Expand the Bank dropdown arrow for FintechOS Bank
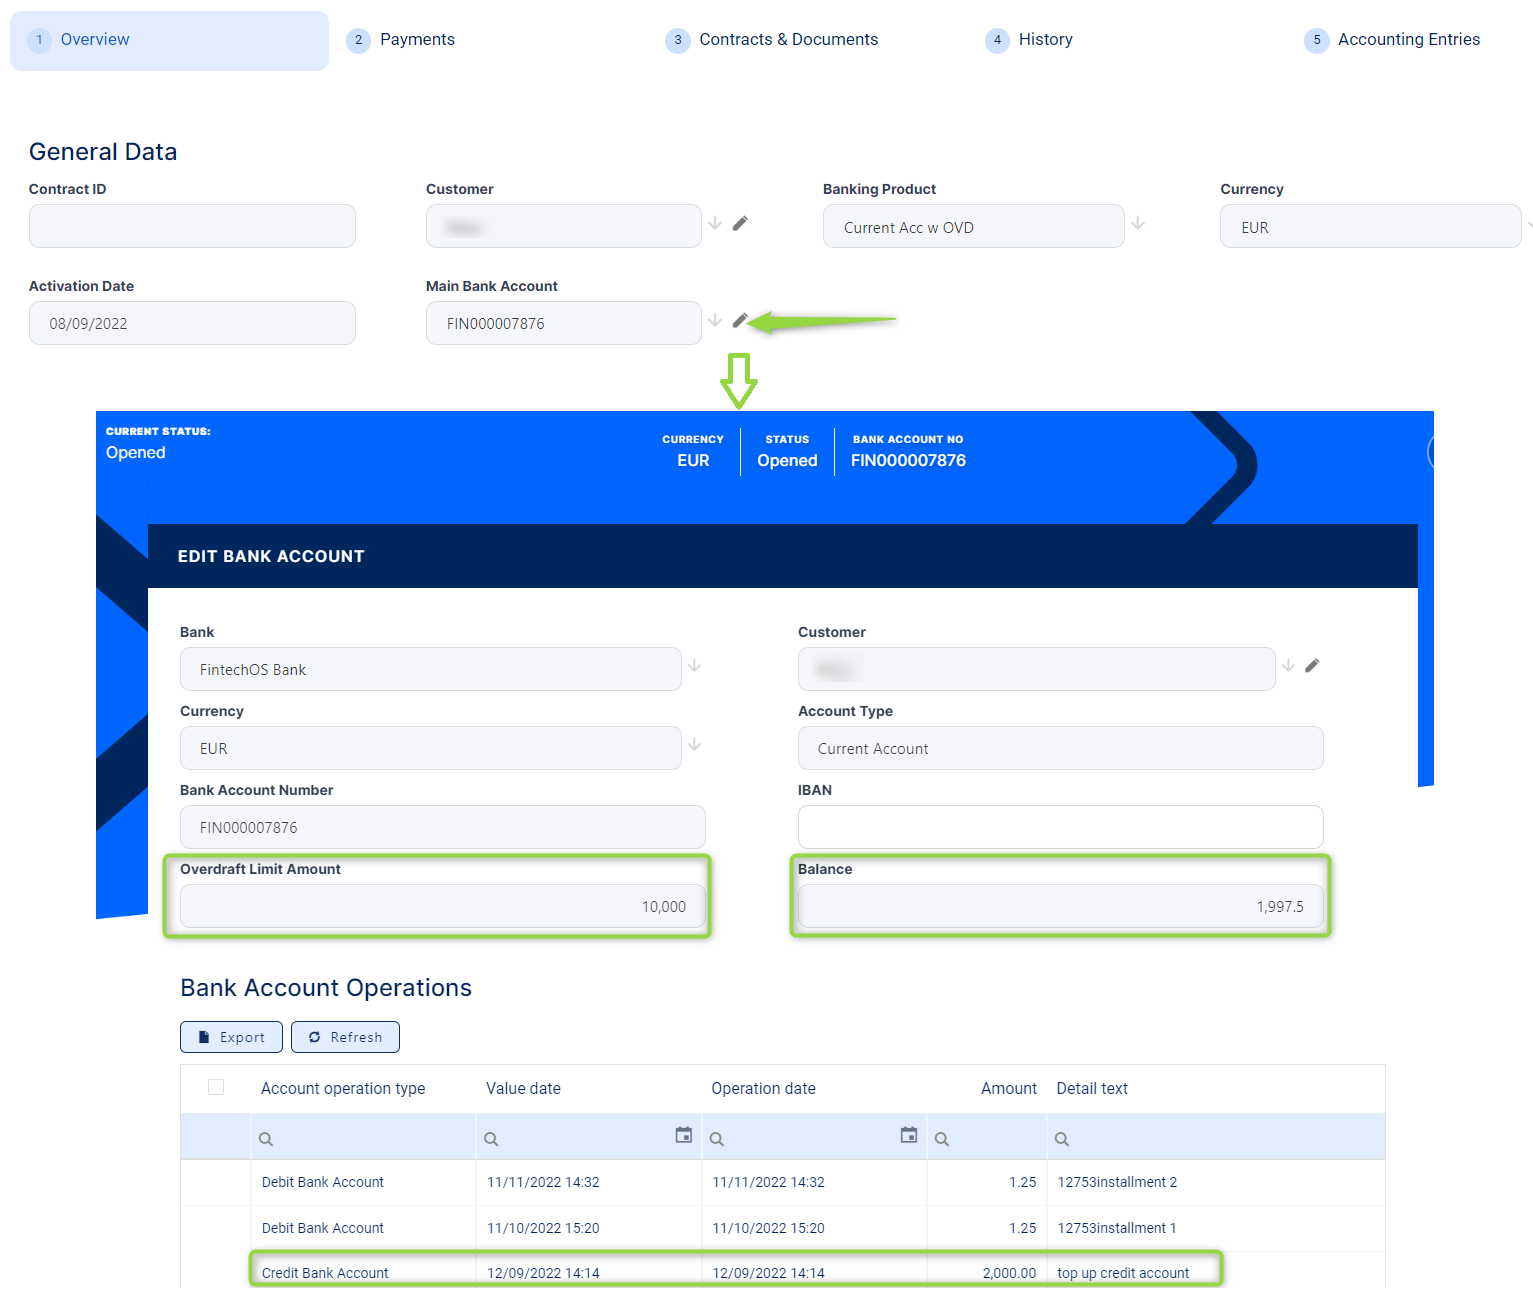The width and height of the screenshot is (1533, 1293). 695,666
